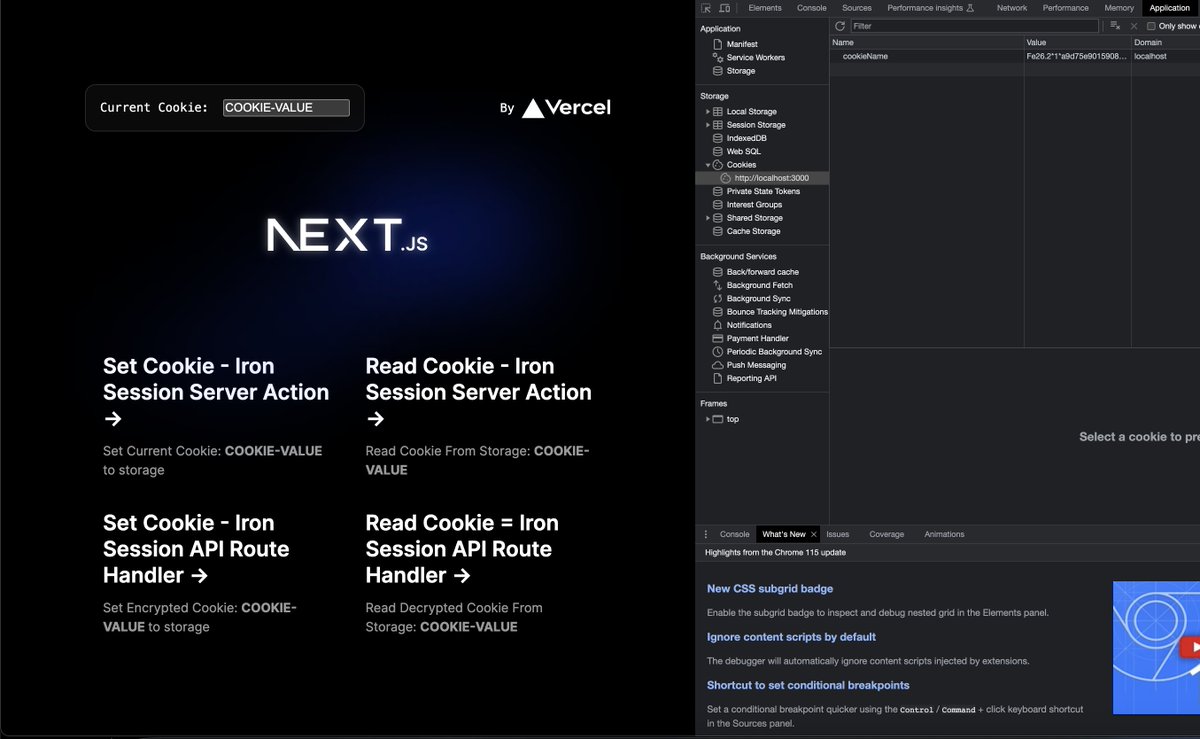Click the Fe26.2 cookie value cell
The height and width of the screenshot is (739, 1200).
[1077, 57]
